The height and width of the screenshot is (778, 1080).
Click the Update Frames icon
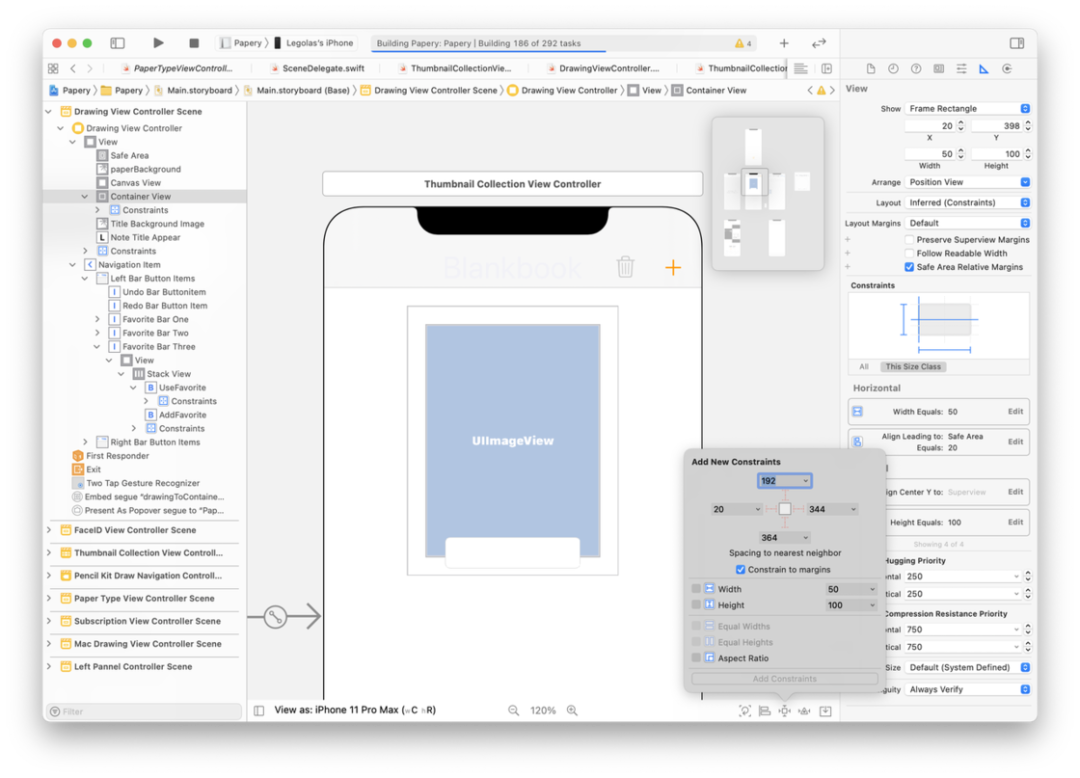tap(745, 711)
